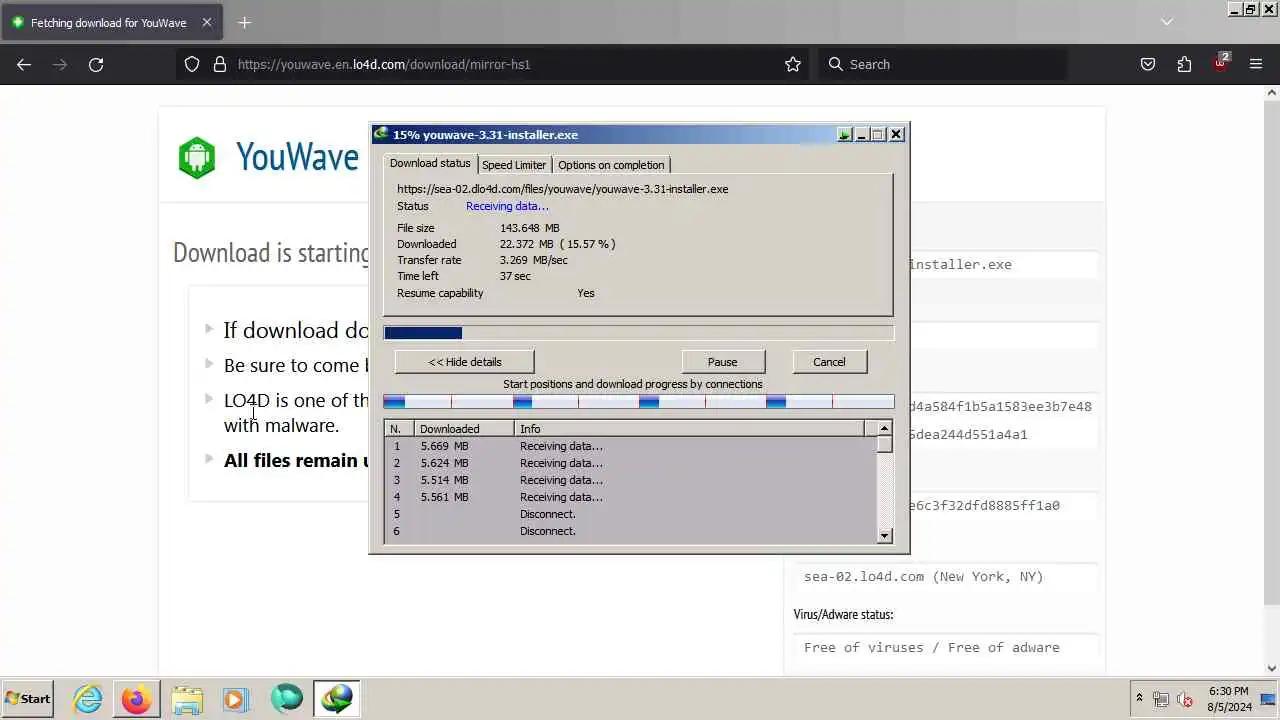Open a new Firefox tab
This screenshot has width=1280, height=720.
[x=244, y=22]
